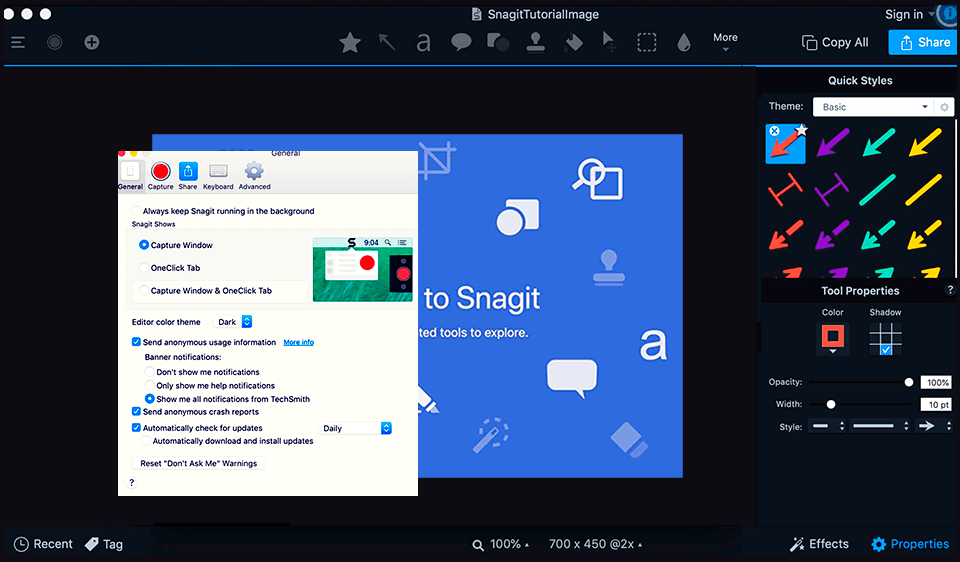Viewport: 960px width, 562px height.
Task: Choose the teal arrow quick style
Action: point(879,142)
